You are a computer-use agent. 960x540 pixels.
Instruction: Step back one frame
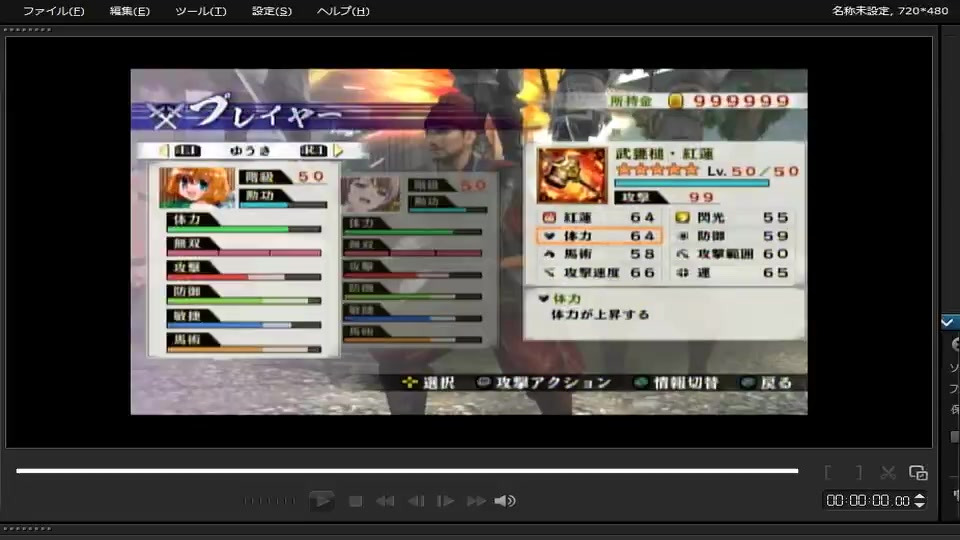[x=416, y=501]
